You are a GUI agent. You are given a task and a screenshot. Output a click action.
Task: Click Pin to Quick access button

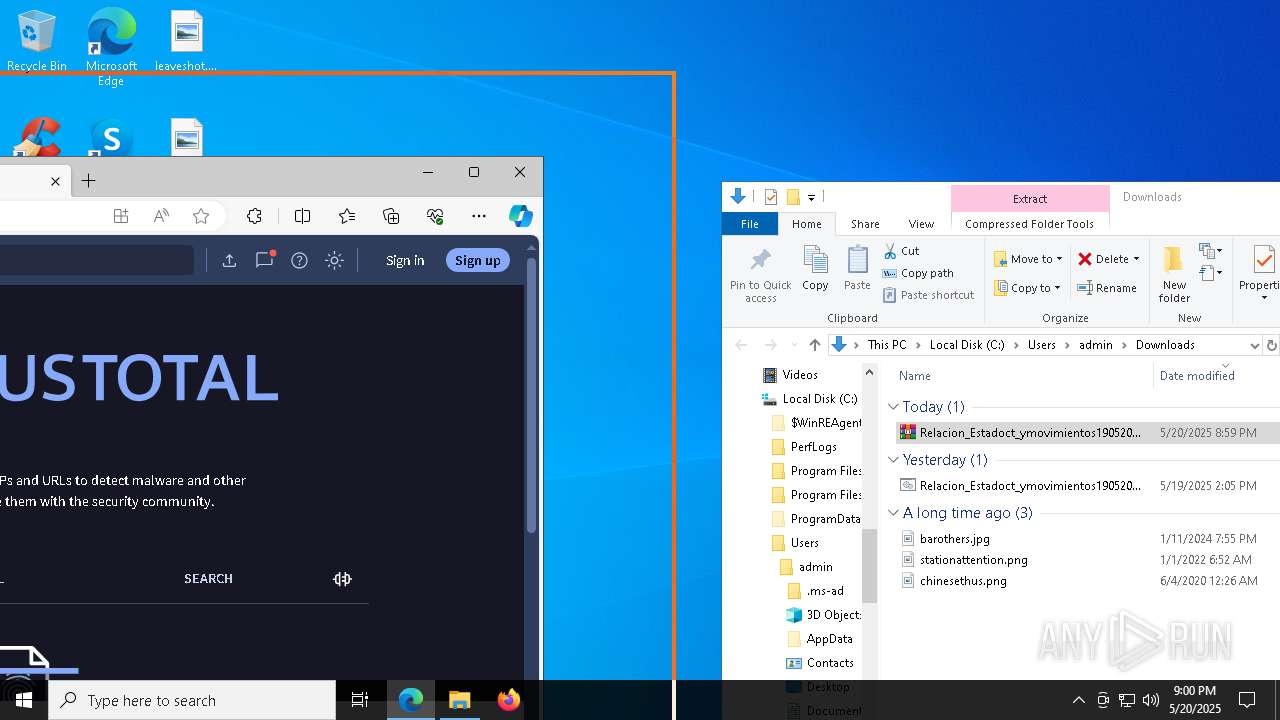pyautogui.click(x=760, y=275)
